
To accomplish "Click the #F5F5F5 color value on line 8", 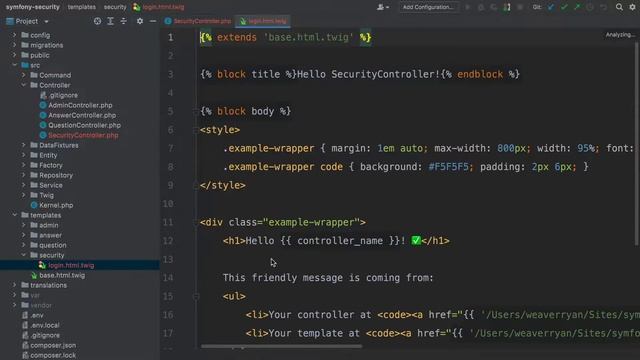I will 448,167.
